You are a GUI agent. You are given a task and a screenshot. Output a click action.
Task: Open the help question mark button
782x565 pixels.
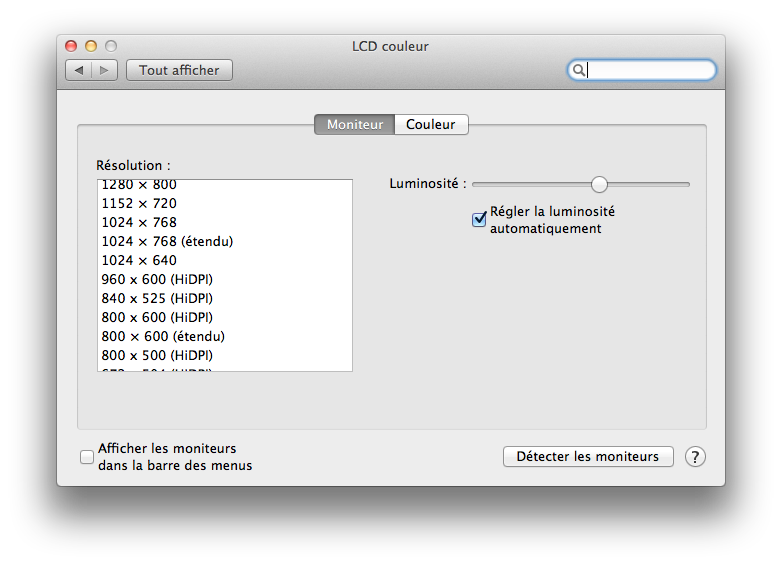695,457
